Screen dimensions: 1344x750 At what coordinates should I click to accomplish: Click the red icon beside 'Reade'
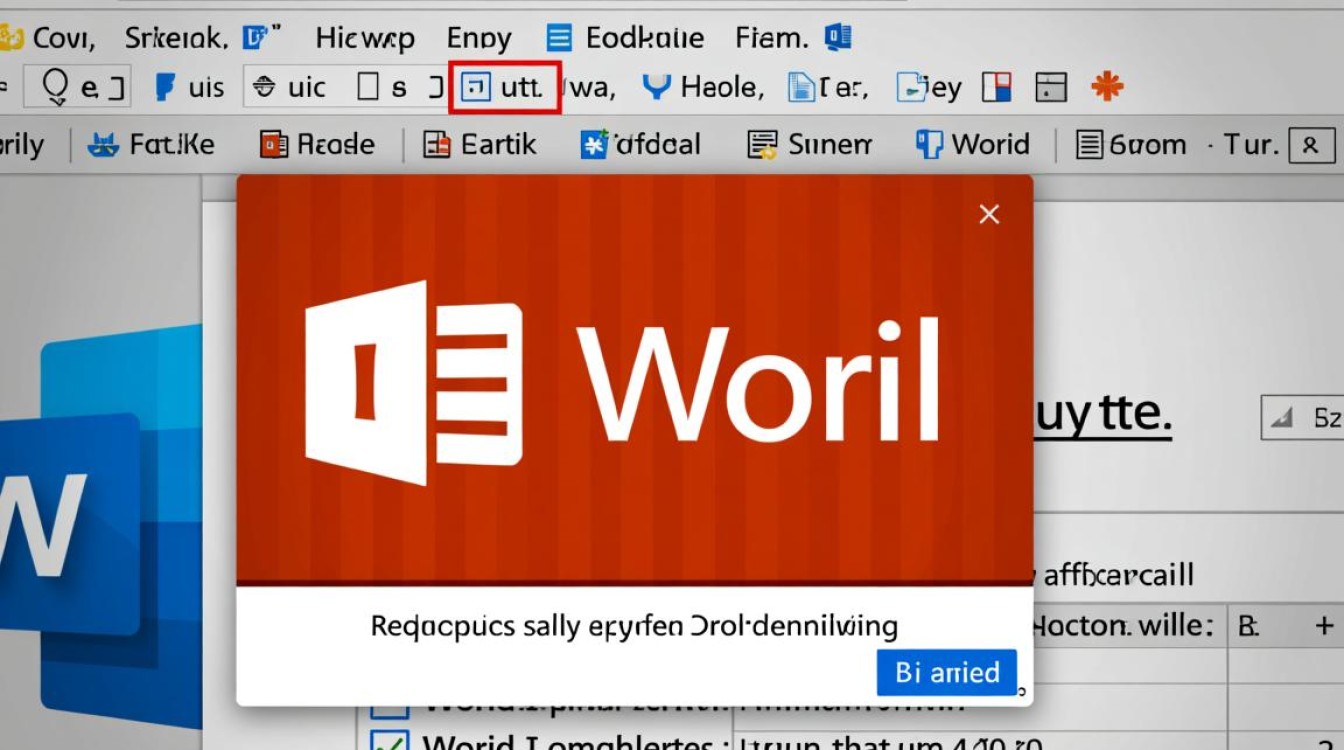(x=274, y=145)
